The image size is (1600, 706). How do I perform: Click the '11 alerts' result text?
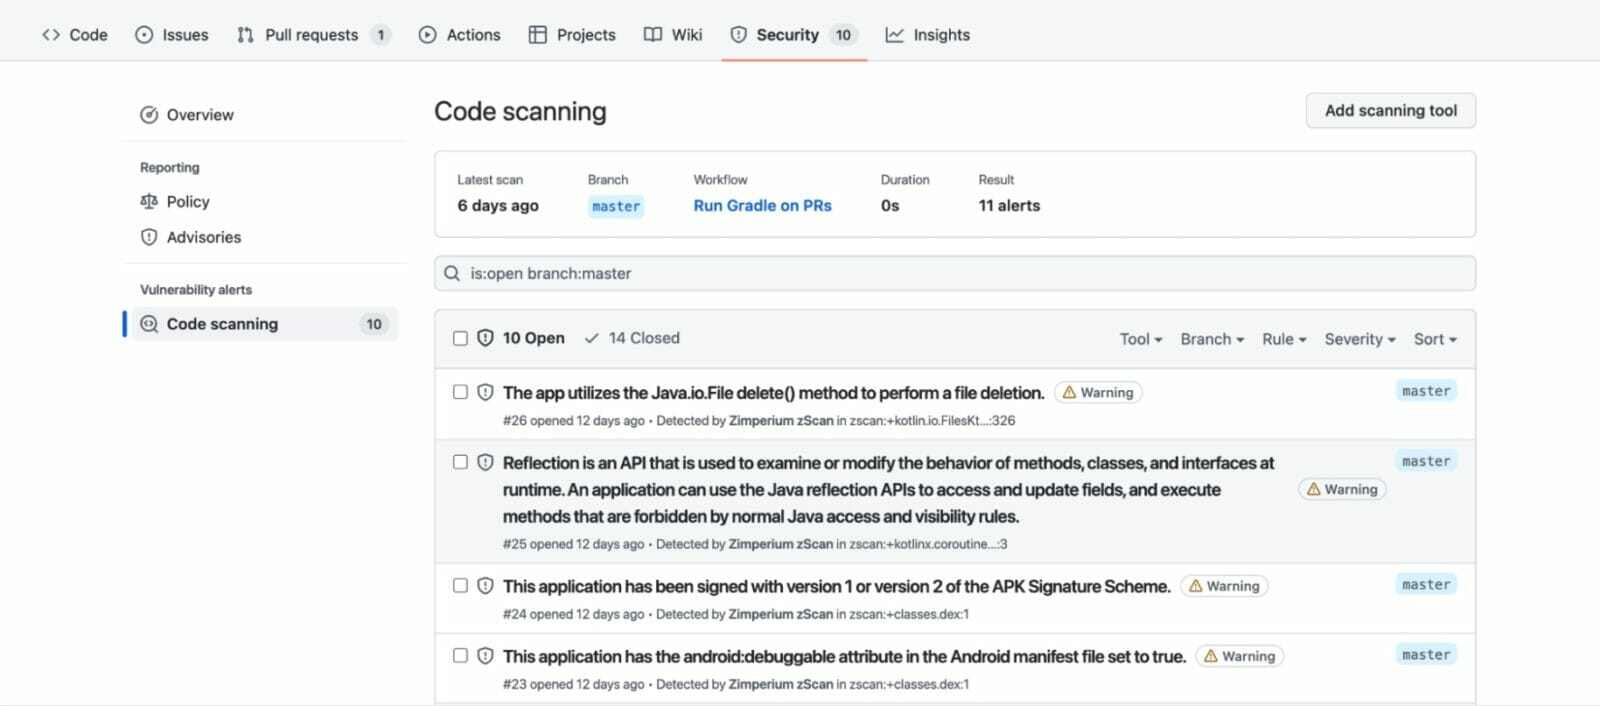(1009, 206)
